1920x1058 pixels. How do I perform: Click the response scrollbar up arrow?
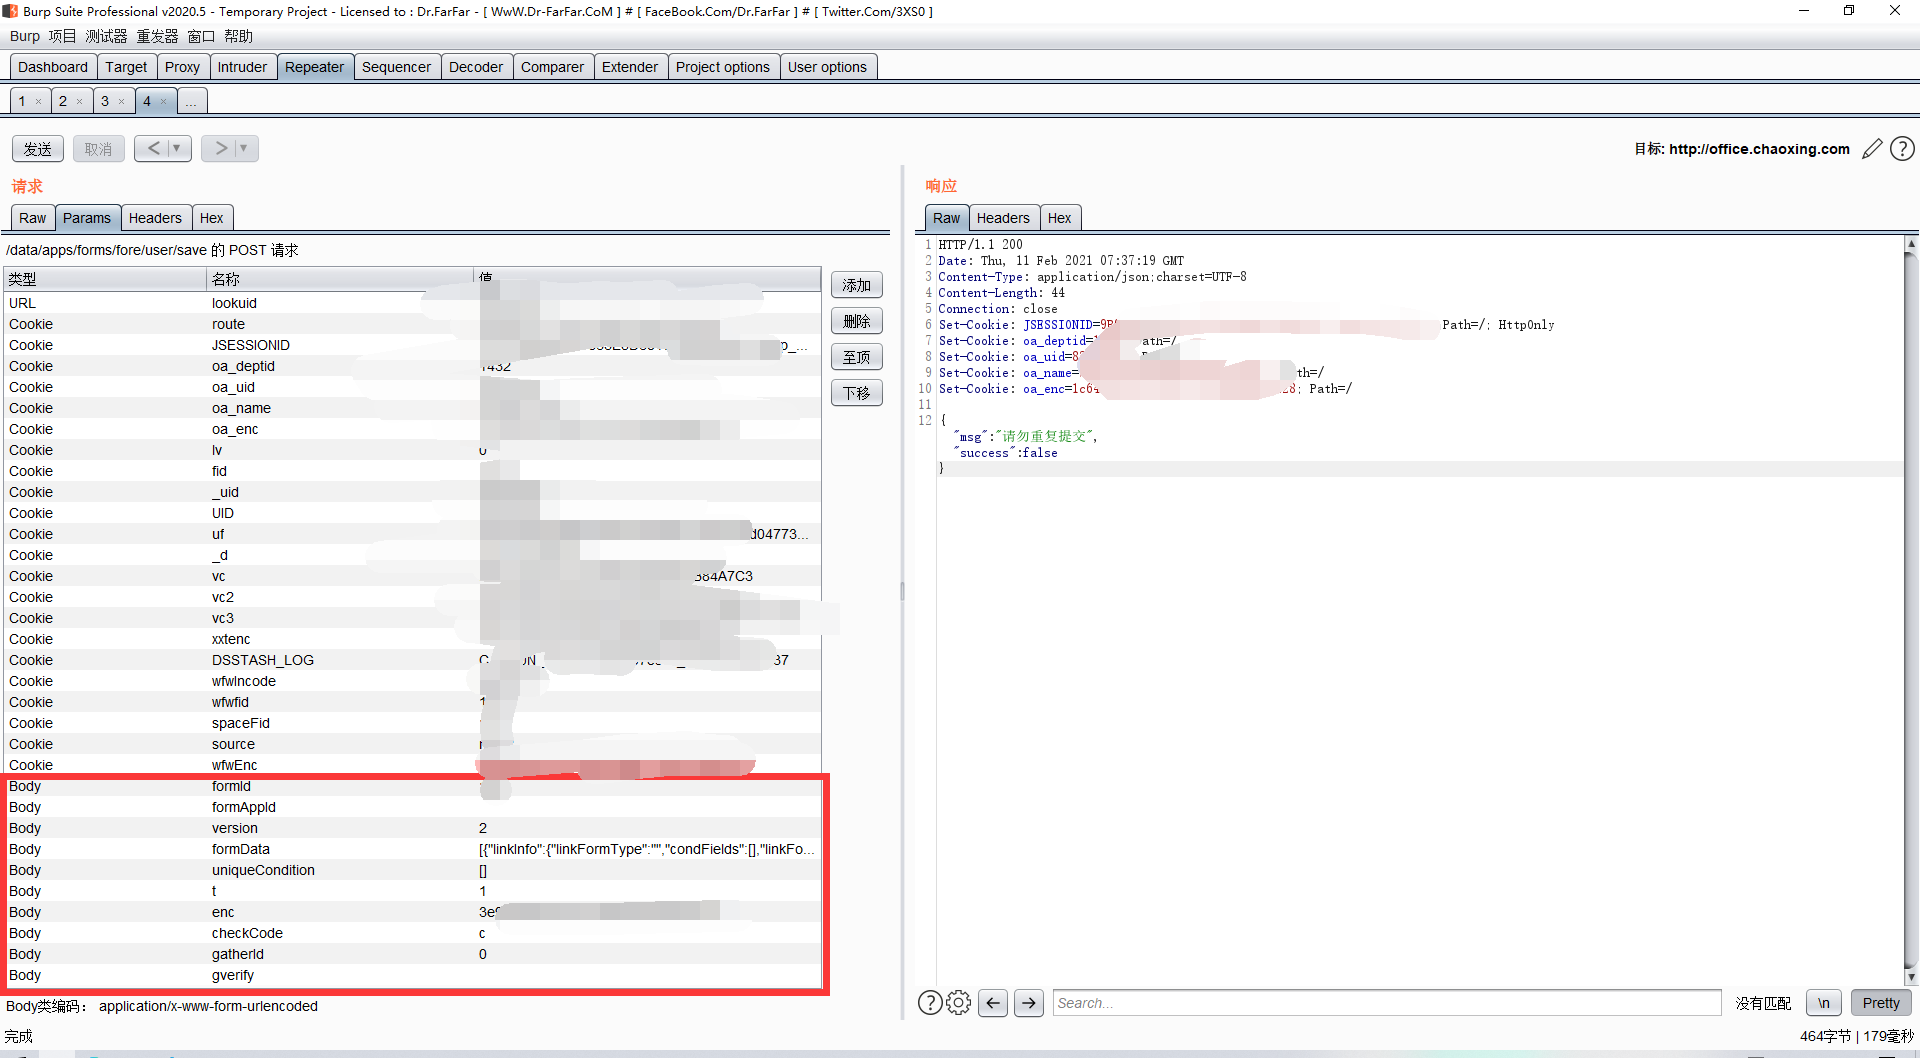tap(1911, 243)
